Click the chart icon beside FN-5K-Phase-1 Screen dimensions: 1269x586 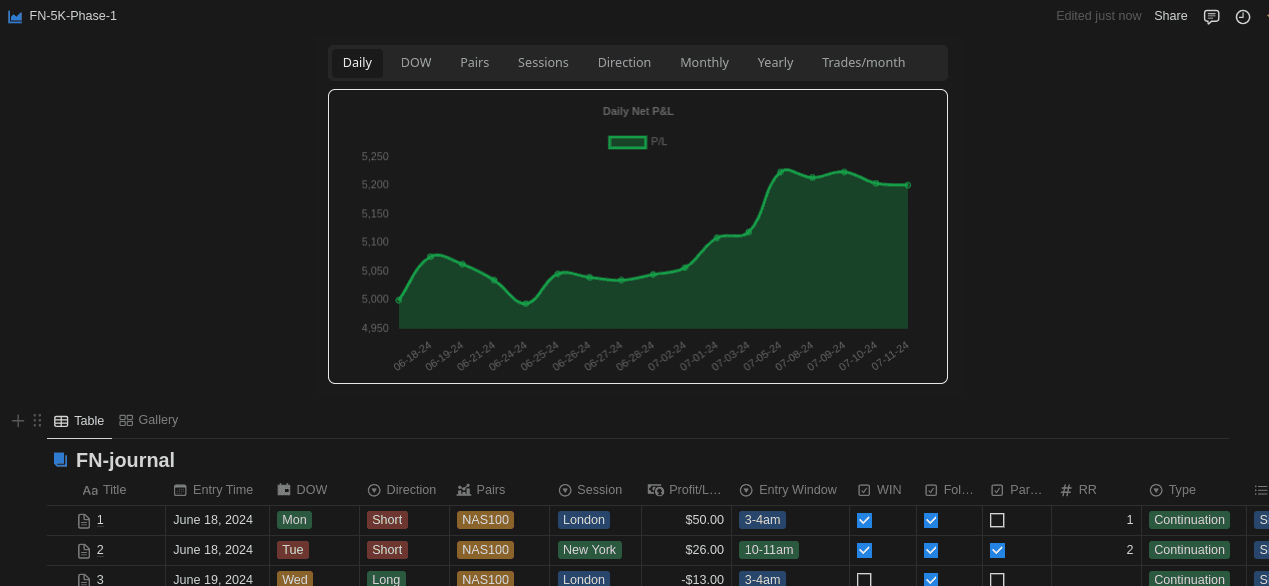(x=14, y=16)
